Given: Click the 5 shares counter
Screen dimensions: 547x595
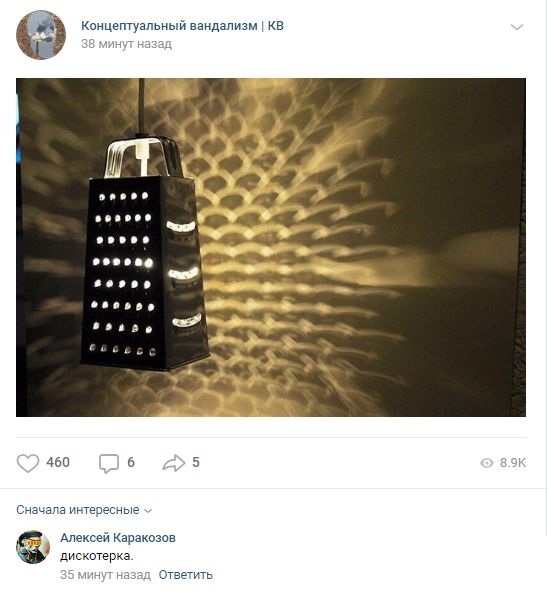Looking at the screenshot, I should [x=196, y=462].
